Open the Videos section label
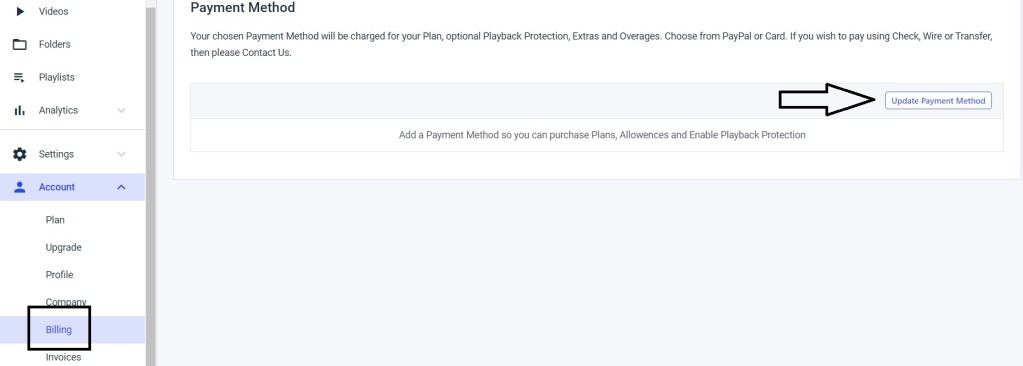This screenshot has width=1023, height=366. click(x=53, y=11)
